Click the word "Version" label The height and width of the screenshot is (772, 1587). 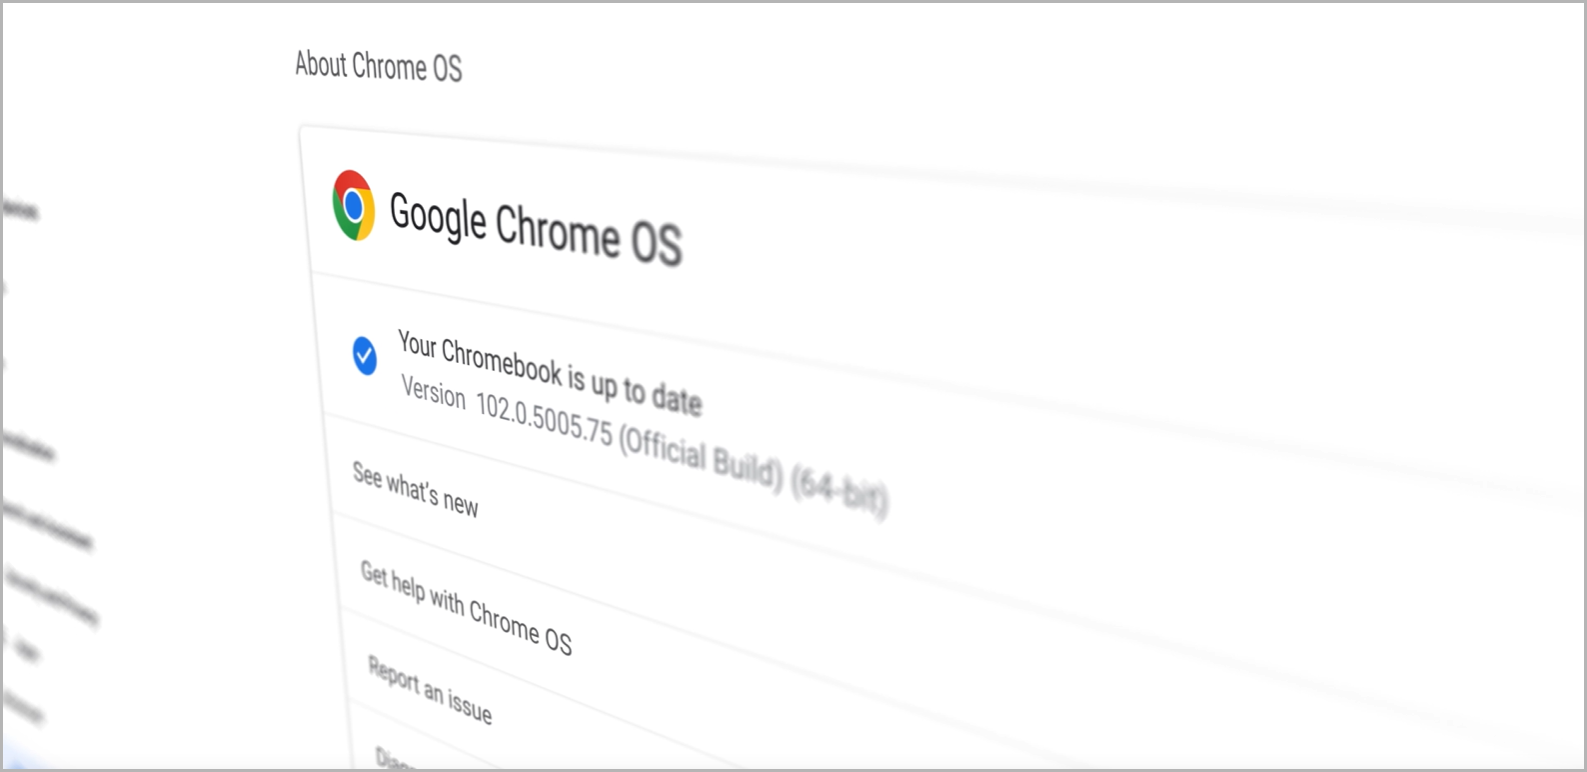(x=433, y=390)
